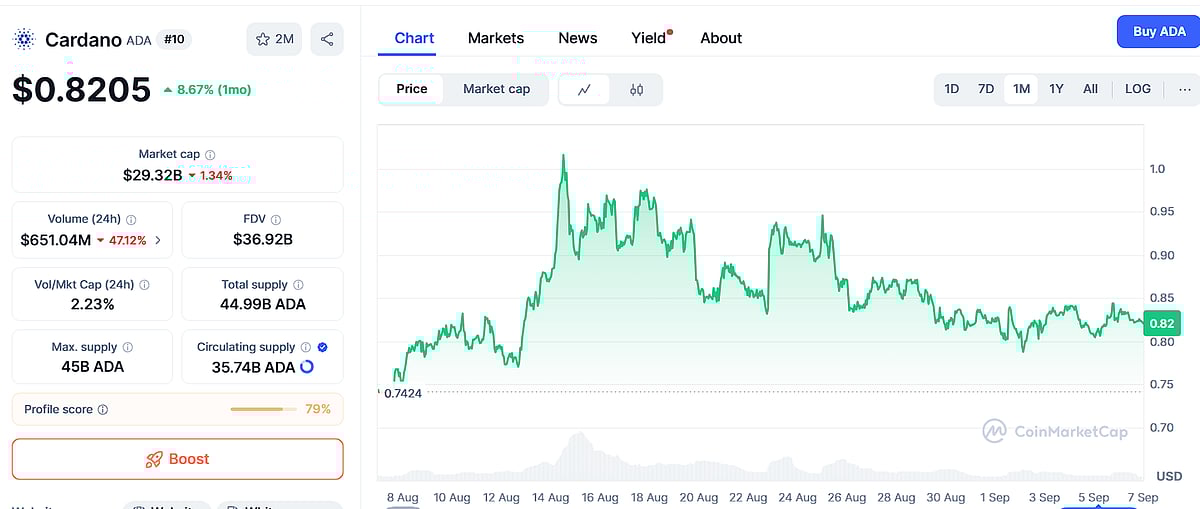Open the share icon button
This screenshot has height=509, width=1200.
click(327, 39)
